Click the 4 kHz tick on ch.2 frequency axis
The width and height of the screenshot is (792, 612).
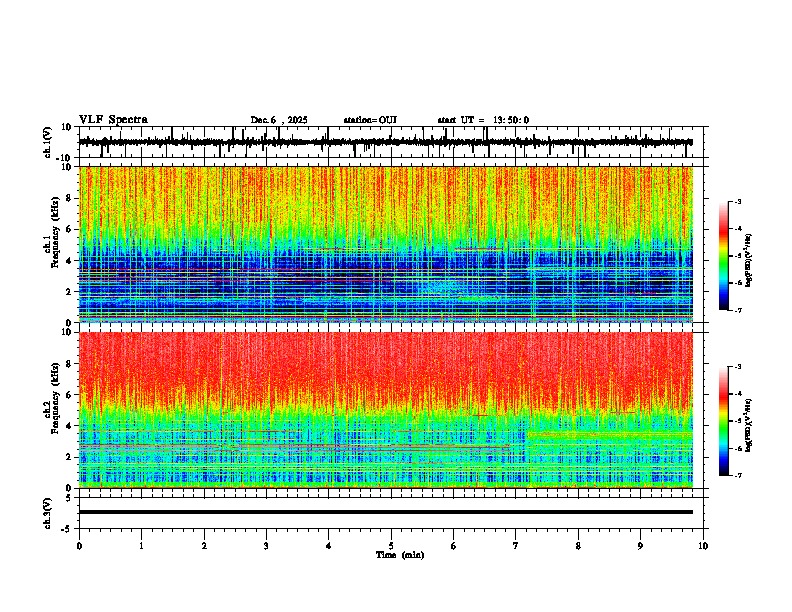pos(69,426)
